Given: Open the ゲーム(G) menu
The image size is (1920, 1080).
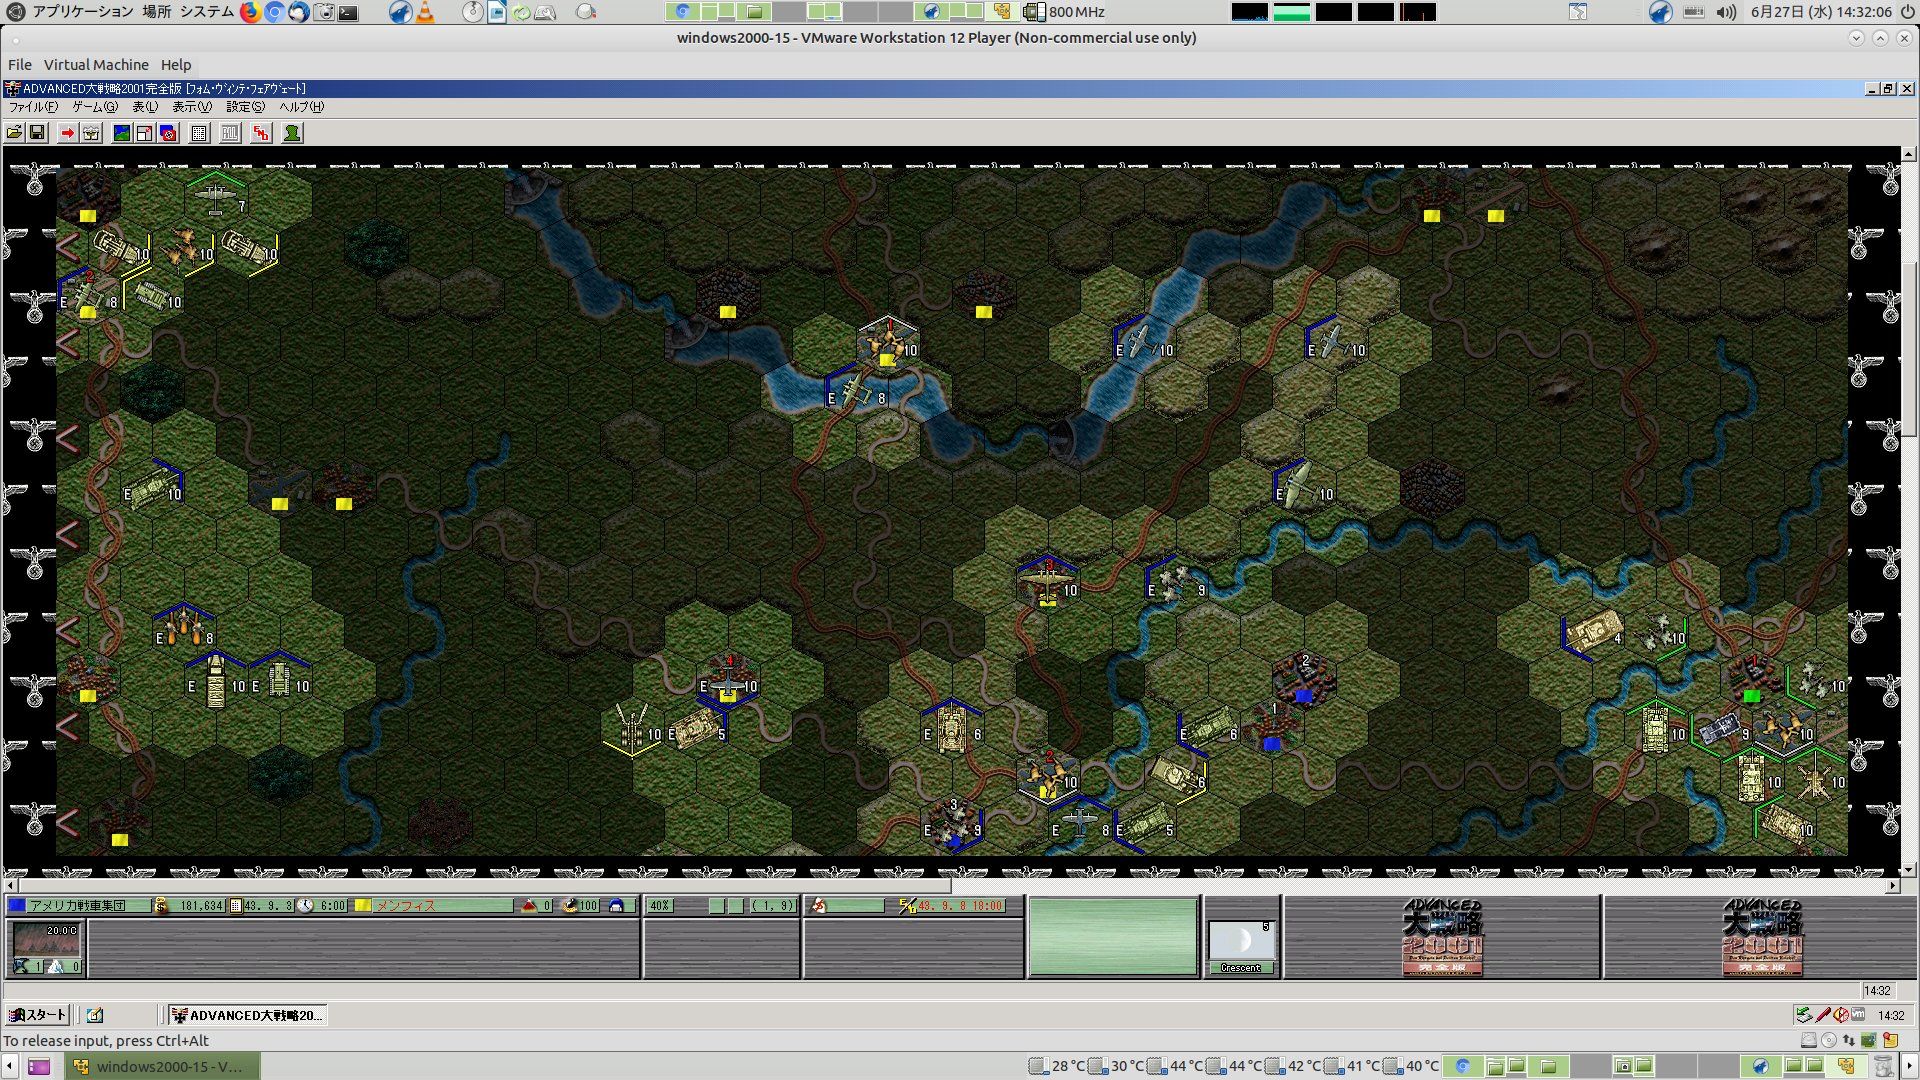Looking at the screenshot, I should point(94,107).
